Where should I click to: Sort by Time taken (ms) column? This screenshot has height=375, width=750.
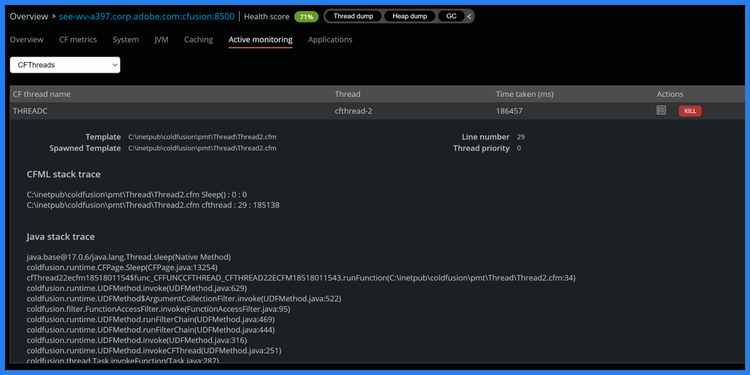[x=525, y=94]
